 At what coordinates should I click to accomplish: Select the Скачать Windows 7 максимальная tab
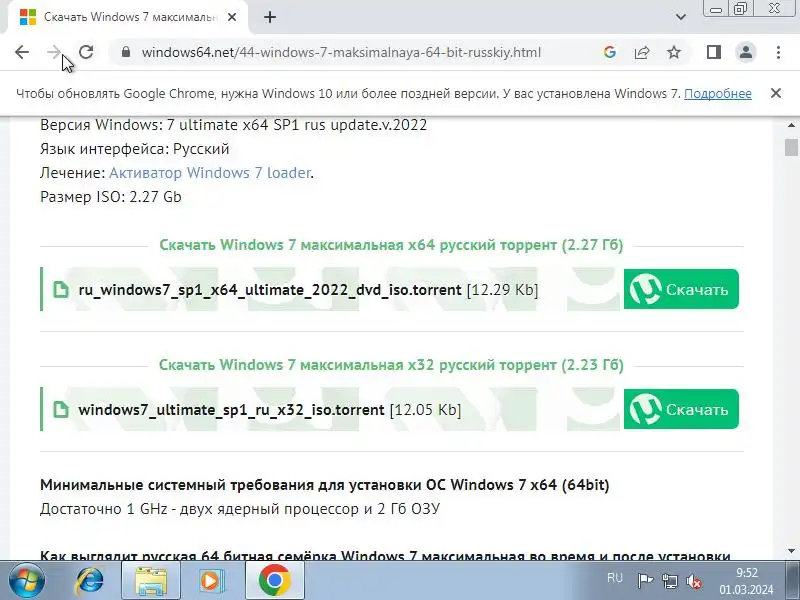click(x=128, y=17)
